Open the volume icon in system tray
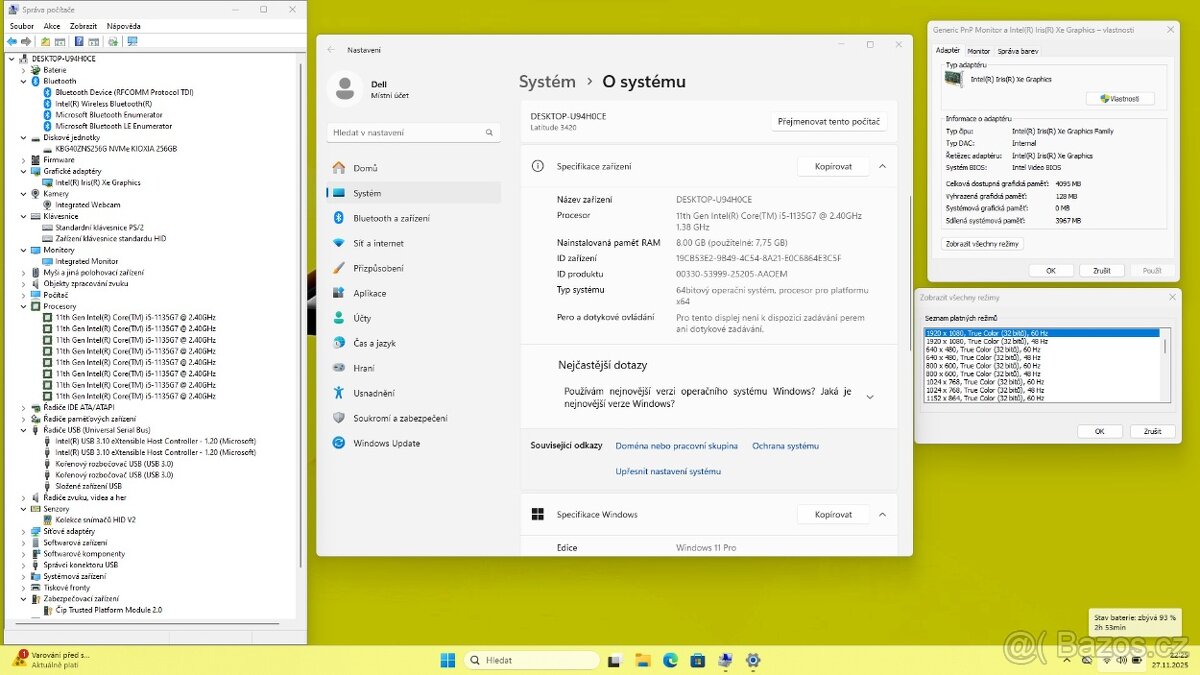This screenshot has width=1200, height=675. point(1120,660)
